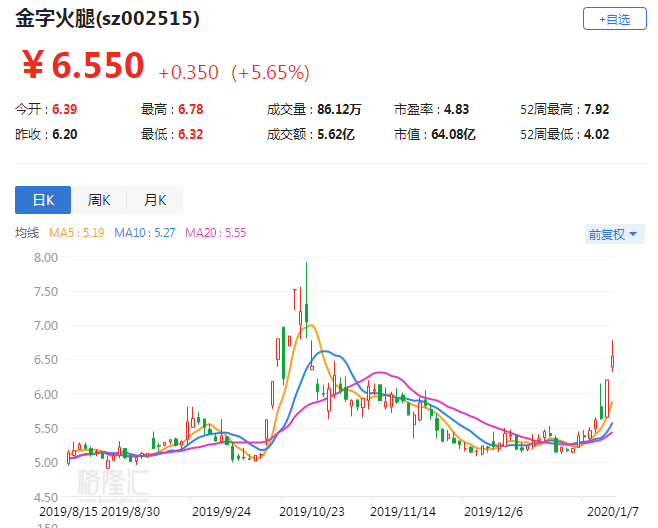
Task: Open the 前复权 adjustment dropdown
Action: tap(614, 234)
